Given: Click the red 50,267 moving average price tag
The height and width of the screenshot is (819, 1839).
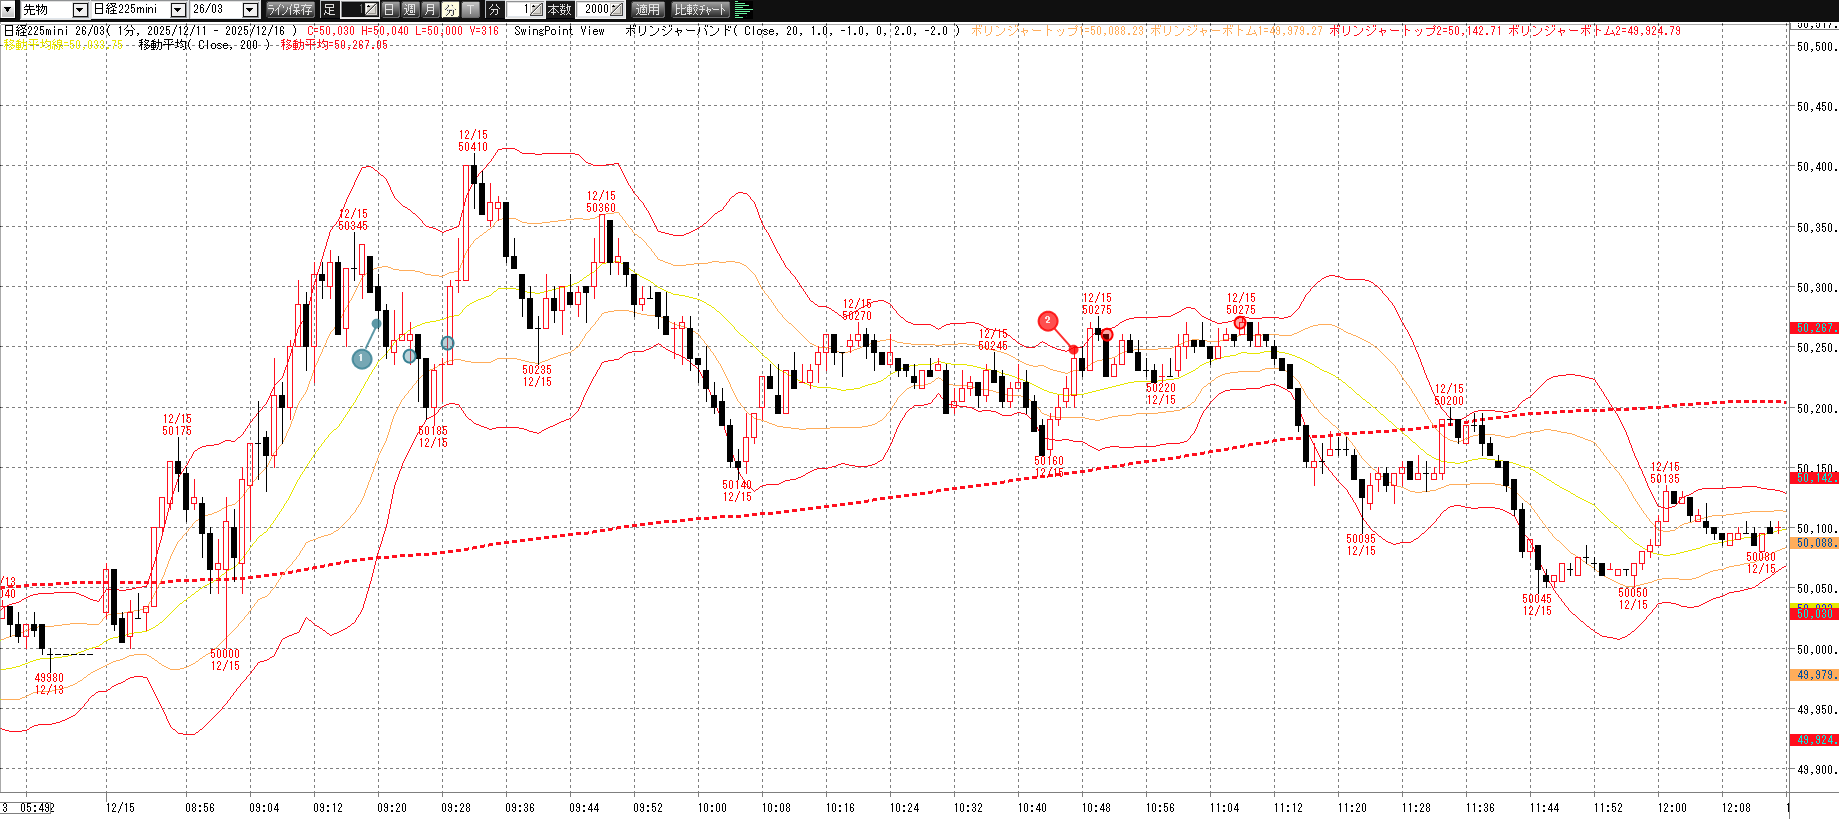Looking at the screenshot, I should point(1813,328).
